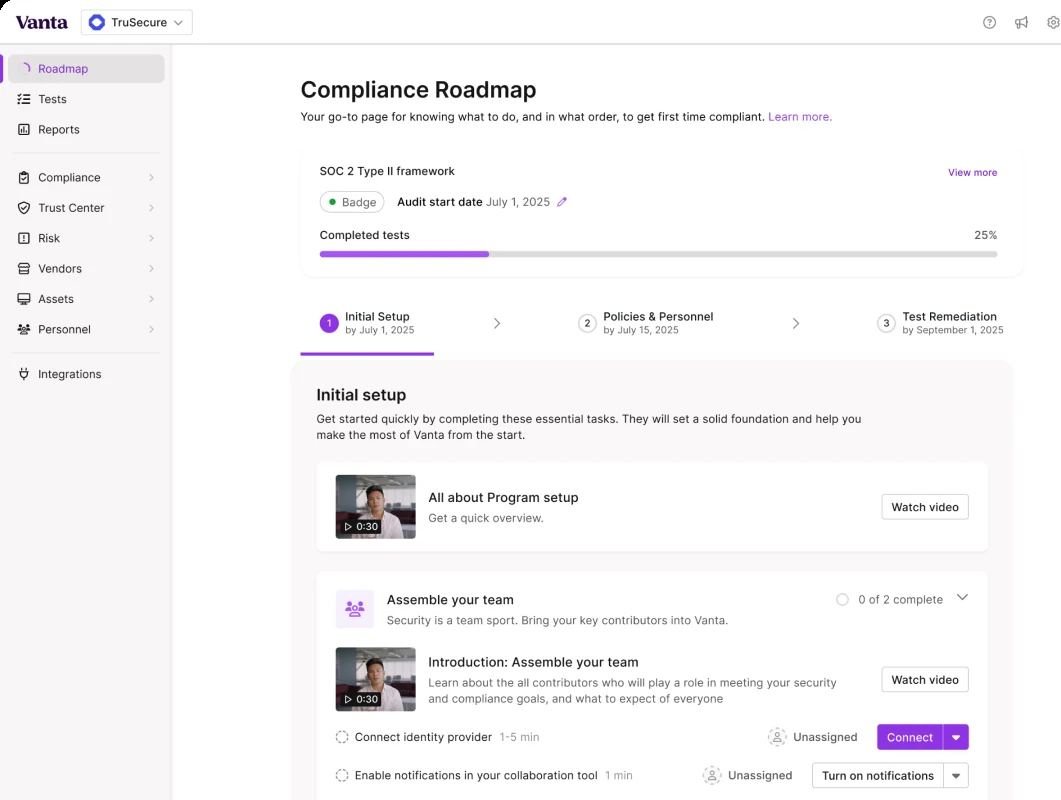This screenshot has height=800, width=1061.
Task: Expand the Trust Center sidebar section
Action: [152, 208]
